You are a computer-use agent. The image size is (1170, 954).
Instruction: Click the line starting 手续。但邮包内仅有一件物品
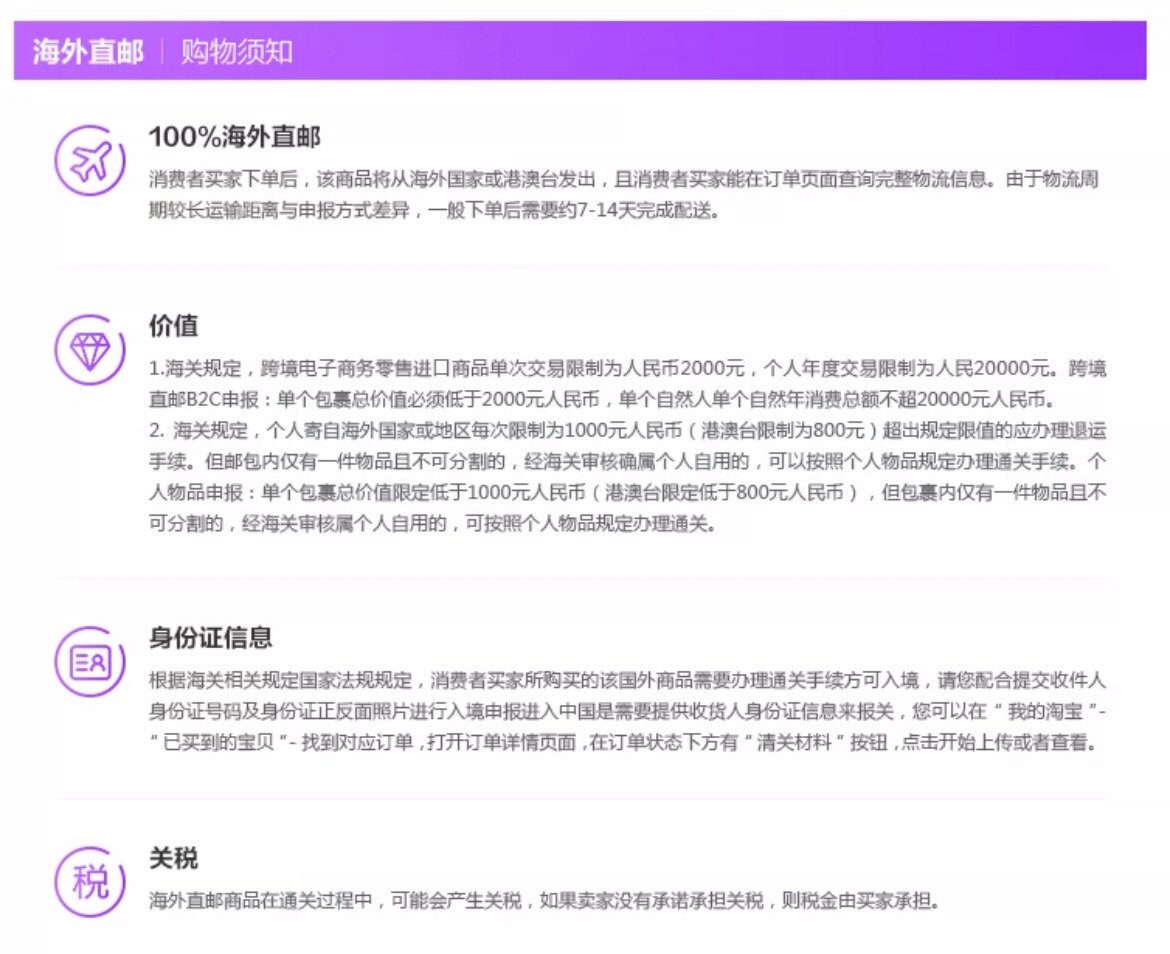tap(628, 462)
